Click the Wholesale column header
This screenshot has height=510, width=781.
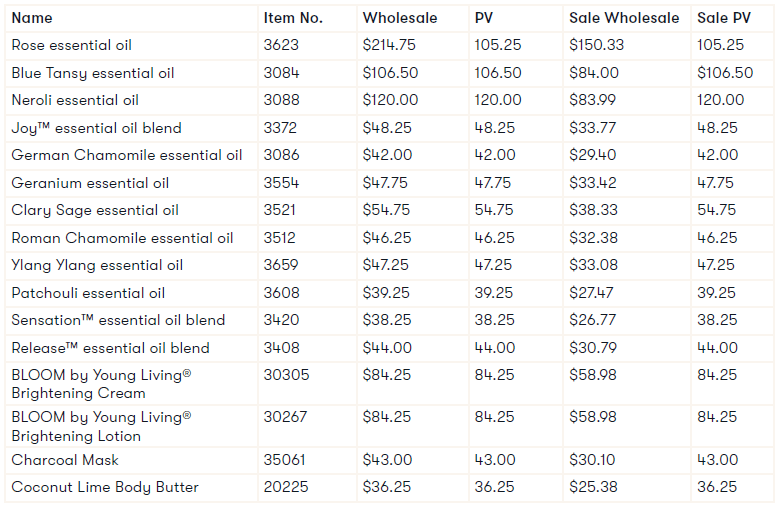(x=399, y=18)
